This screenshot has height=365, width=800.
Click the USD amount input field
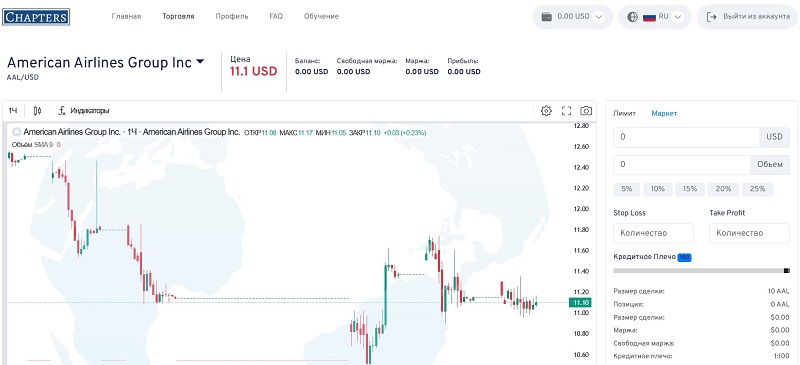click(x=686, y=137)
